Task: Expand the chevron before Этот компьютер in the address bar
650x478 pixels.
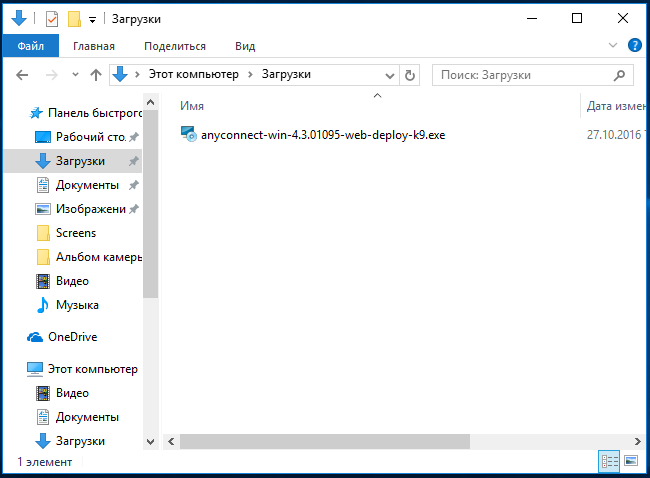Action: click(137, 75)
